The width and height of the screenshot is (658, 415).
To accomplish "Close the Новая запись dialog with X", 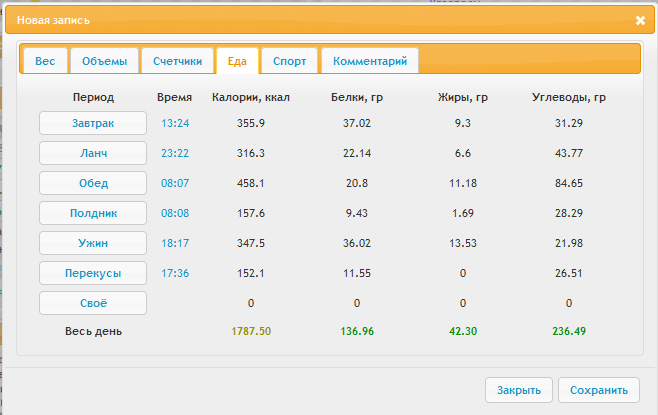I will (640, 20).
